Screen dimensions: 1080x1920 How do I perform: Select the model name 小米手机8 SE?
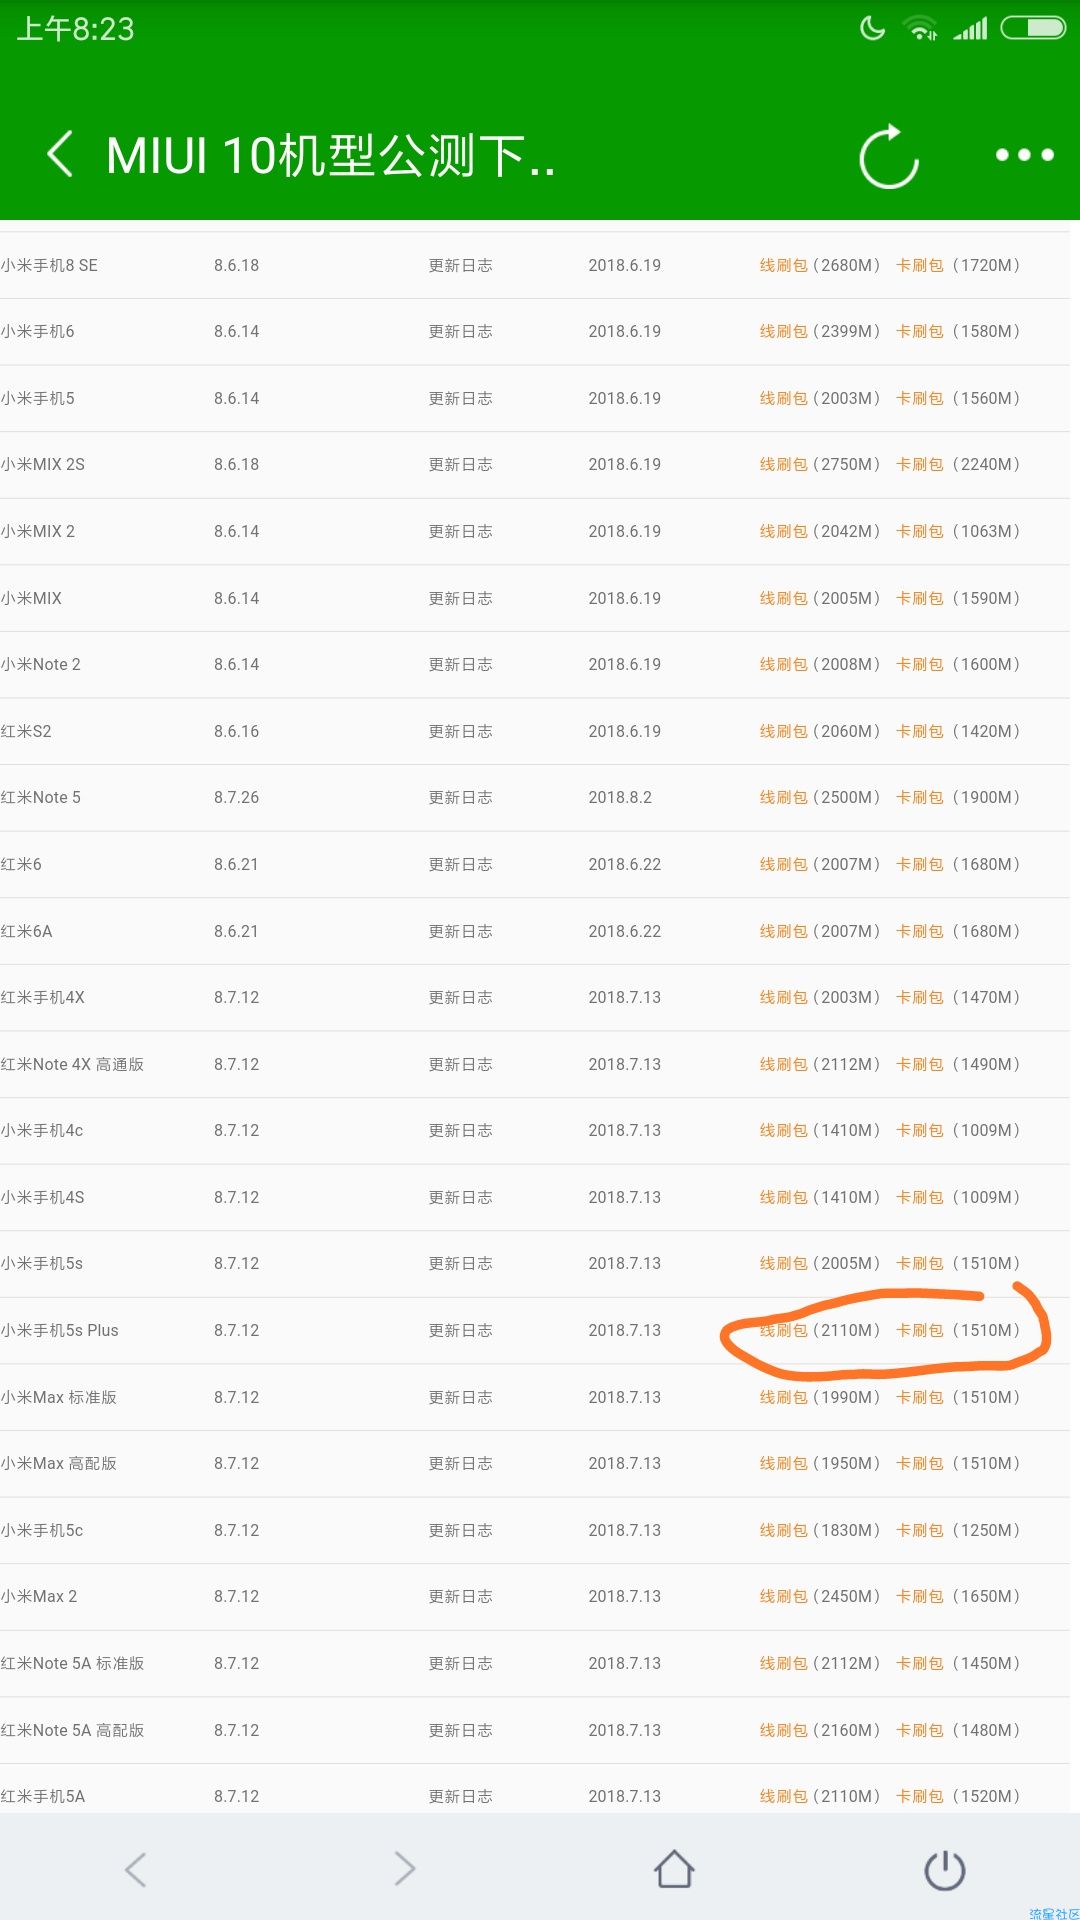49,265
